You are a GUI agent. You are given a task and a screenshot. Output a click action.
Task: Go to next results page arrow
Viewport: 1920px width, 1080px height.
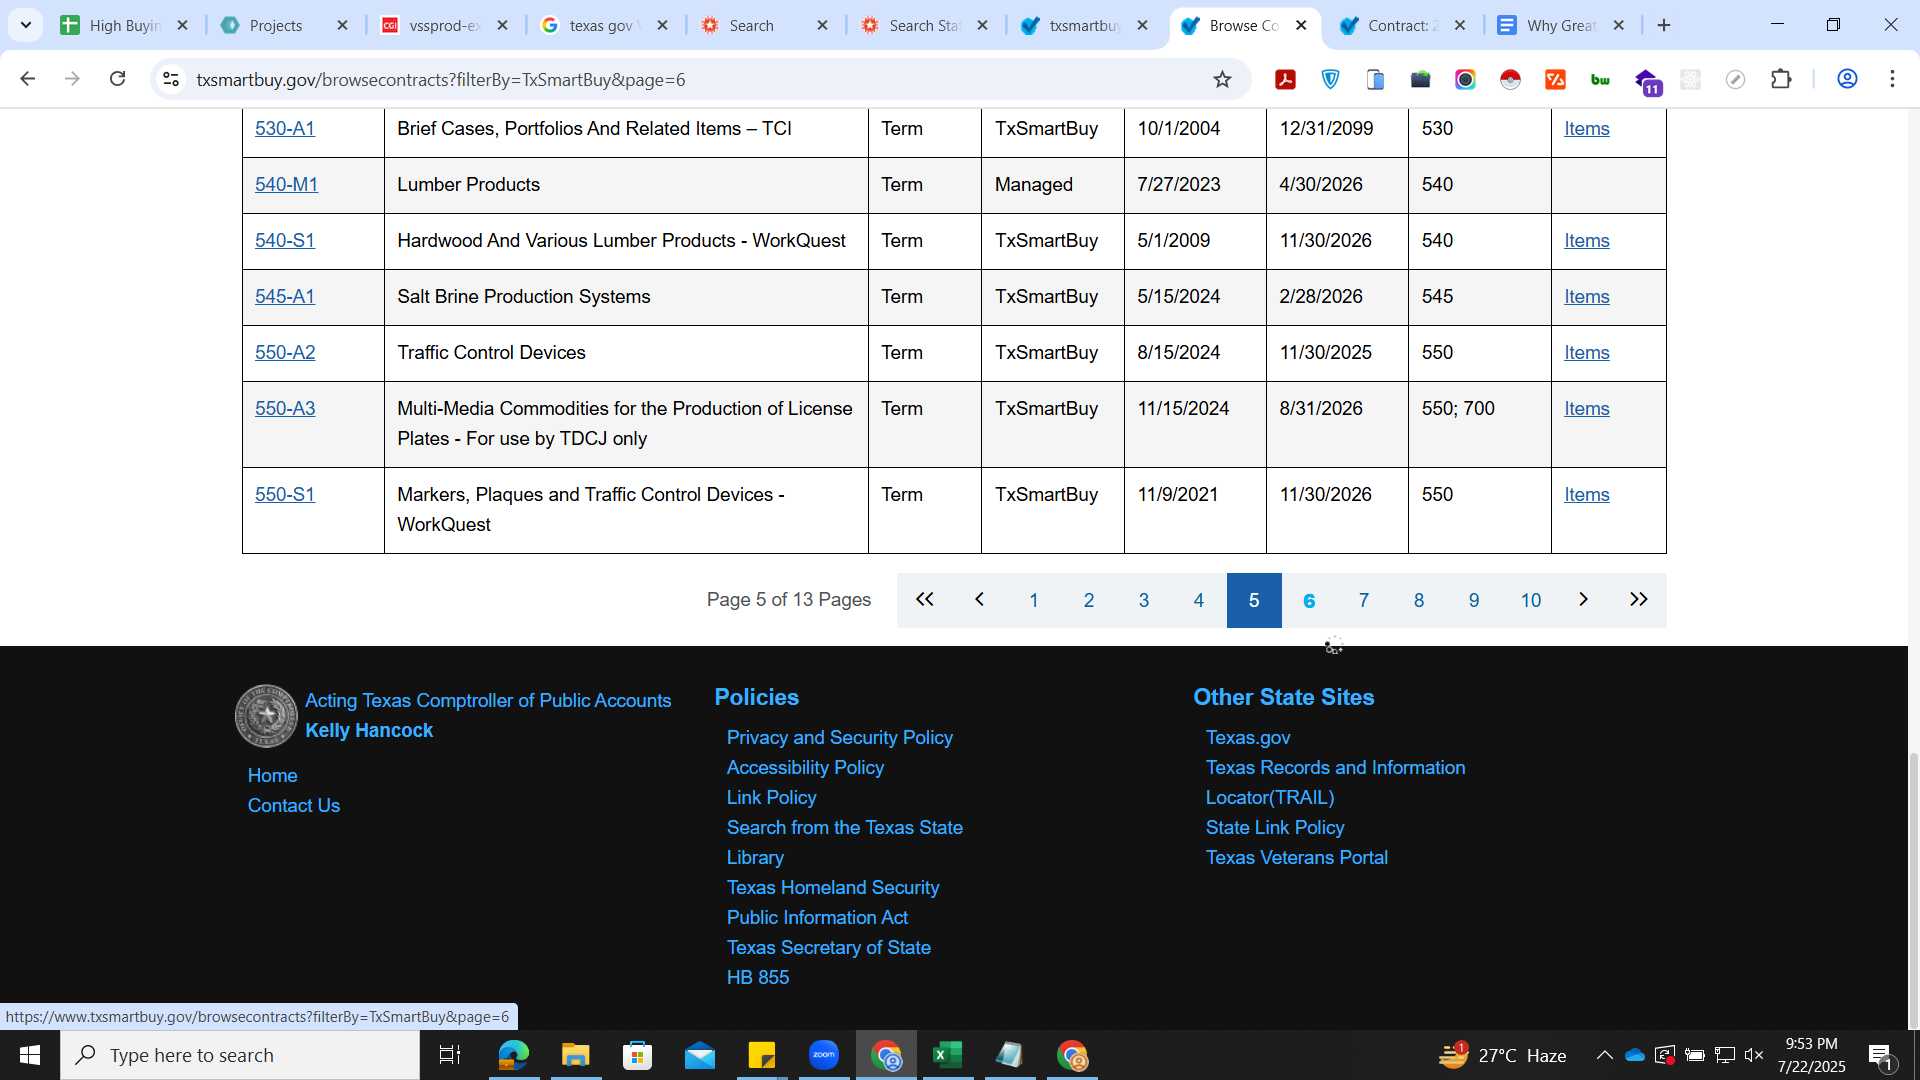[1584, 600]
